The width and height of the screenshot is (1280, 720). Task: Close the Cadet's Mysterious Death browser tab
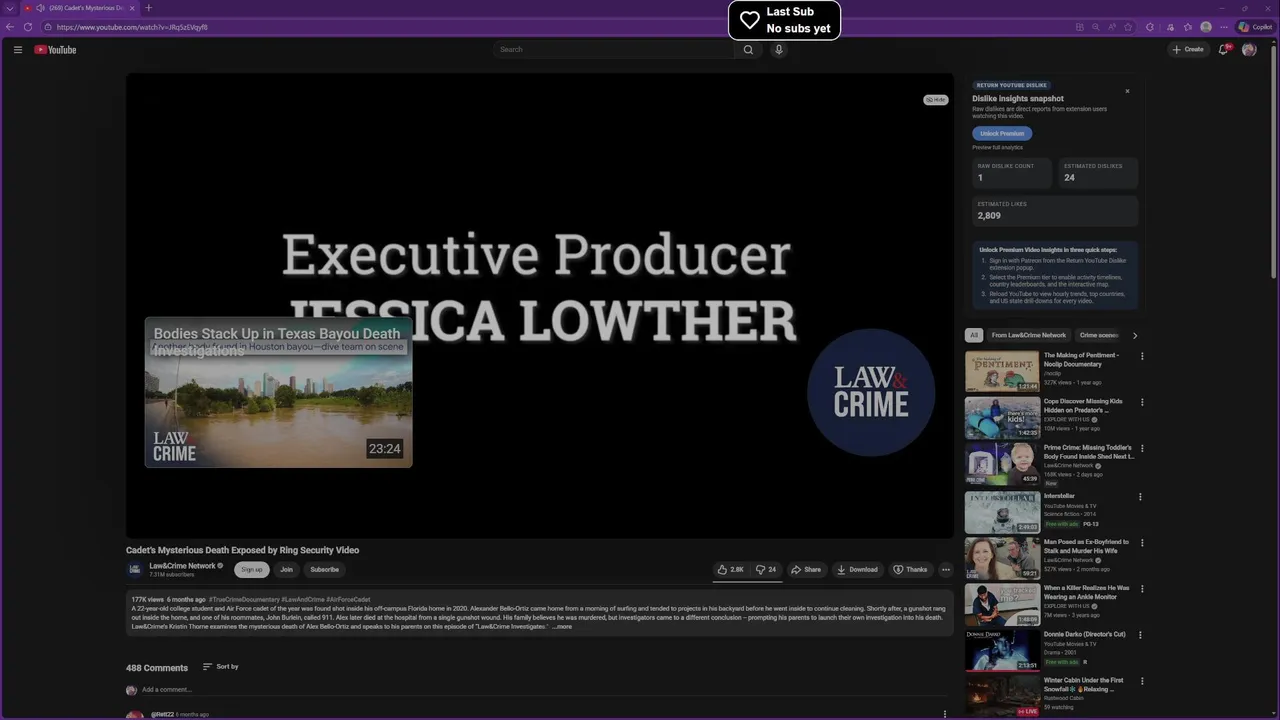coord(132,8)
